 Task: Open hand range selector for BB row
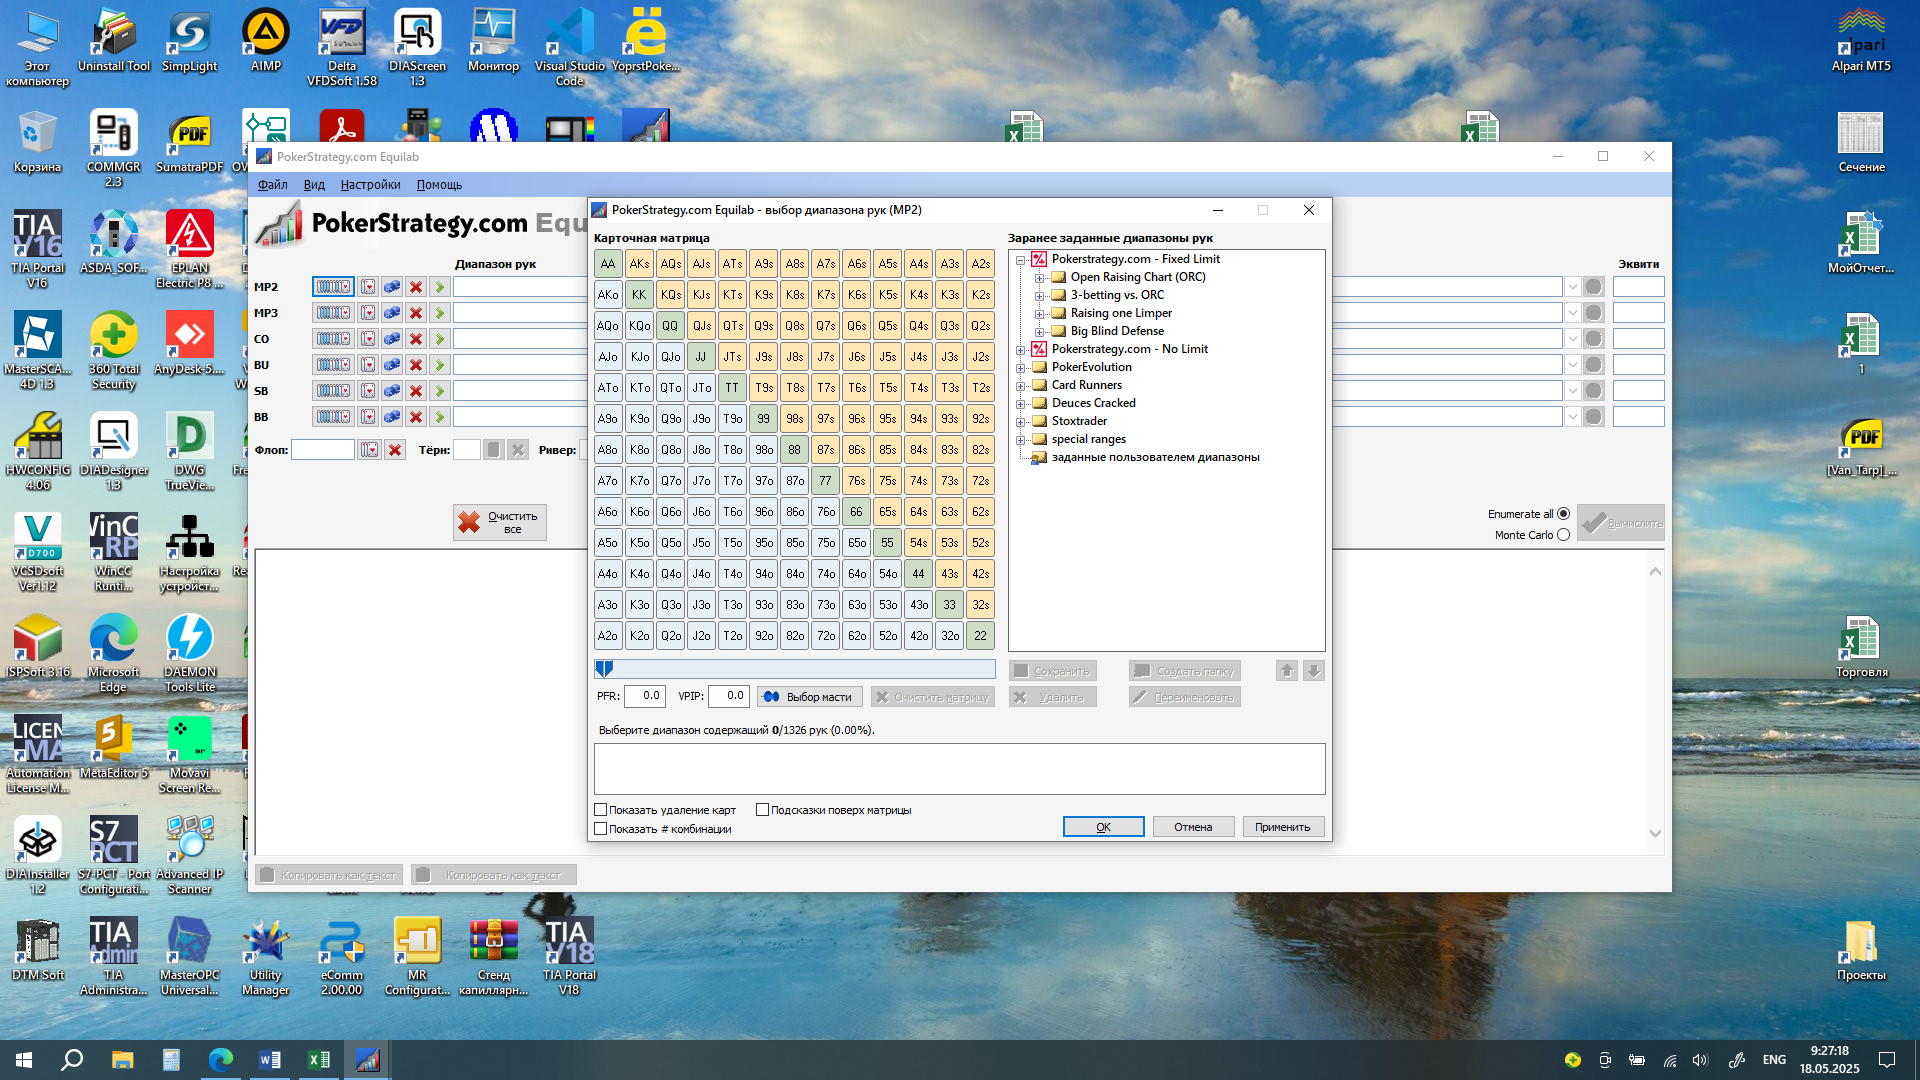click(x=333, y=417)
